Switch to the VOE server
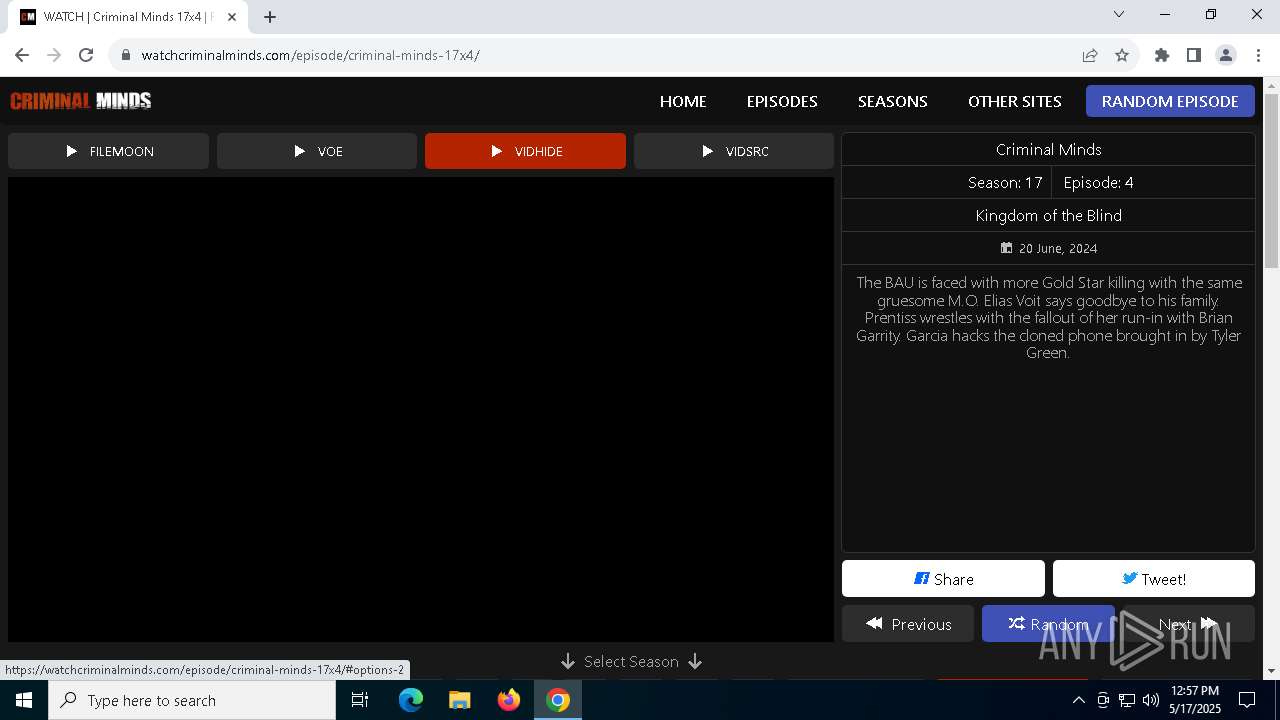Screen dimensions: 1280x720 pos(317,151)
